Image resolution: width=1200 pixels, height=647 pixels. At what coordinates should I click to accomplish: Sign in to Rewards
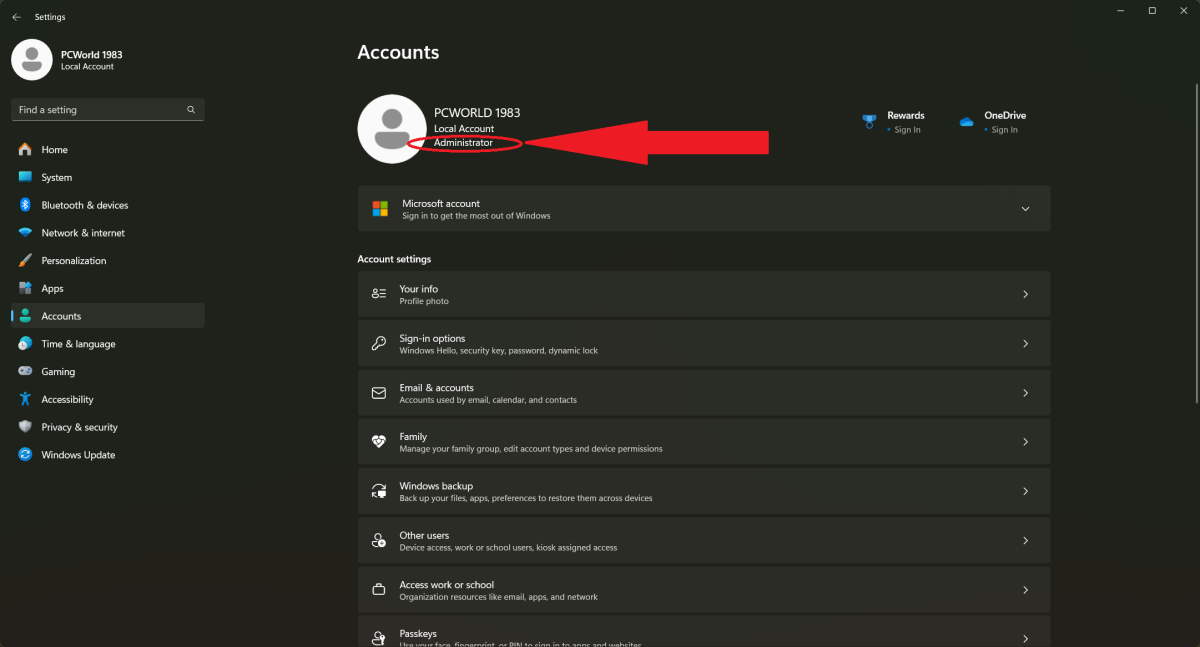906,129
